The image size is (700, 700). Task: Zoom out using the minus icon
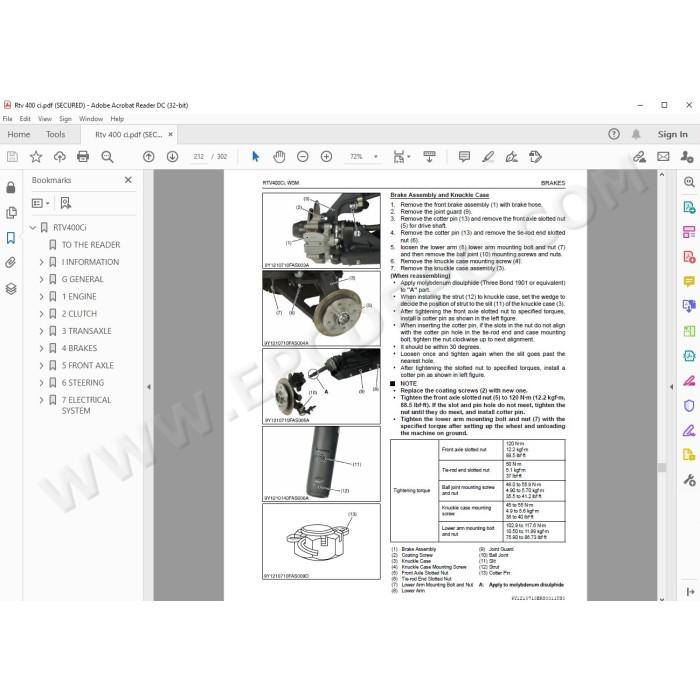pyautogui.click(x=303, y=157)
